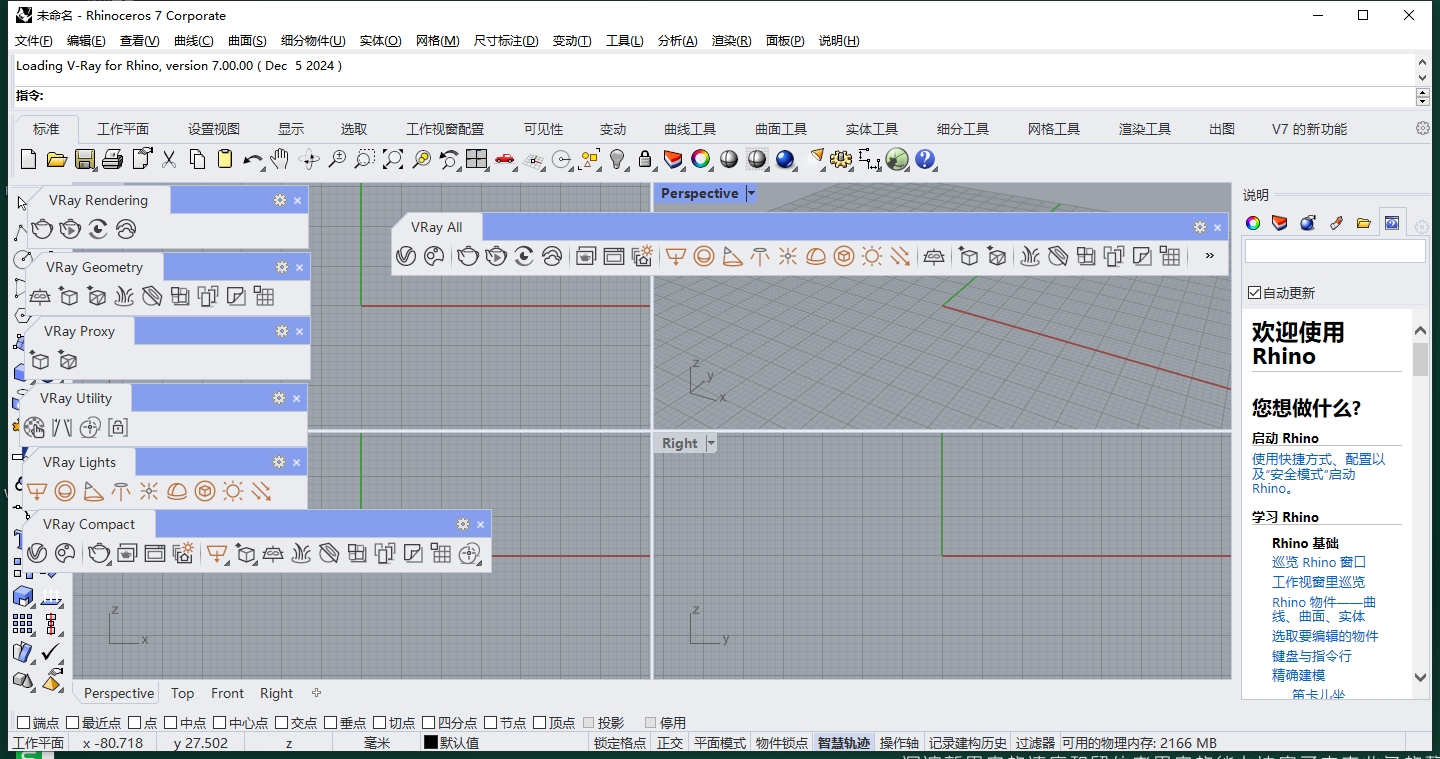Open the 渲染(R) menu
1440x759 pixels.
click(x=731, y=41)
